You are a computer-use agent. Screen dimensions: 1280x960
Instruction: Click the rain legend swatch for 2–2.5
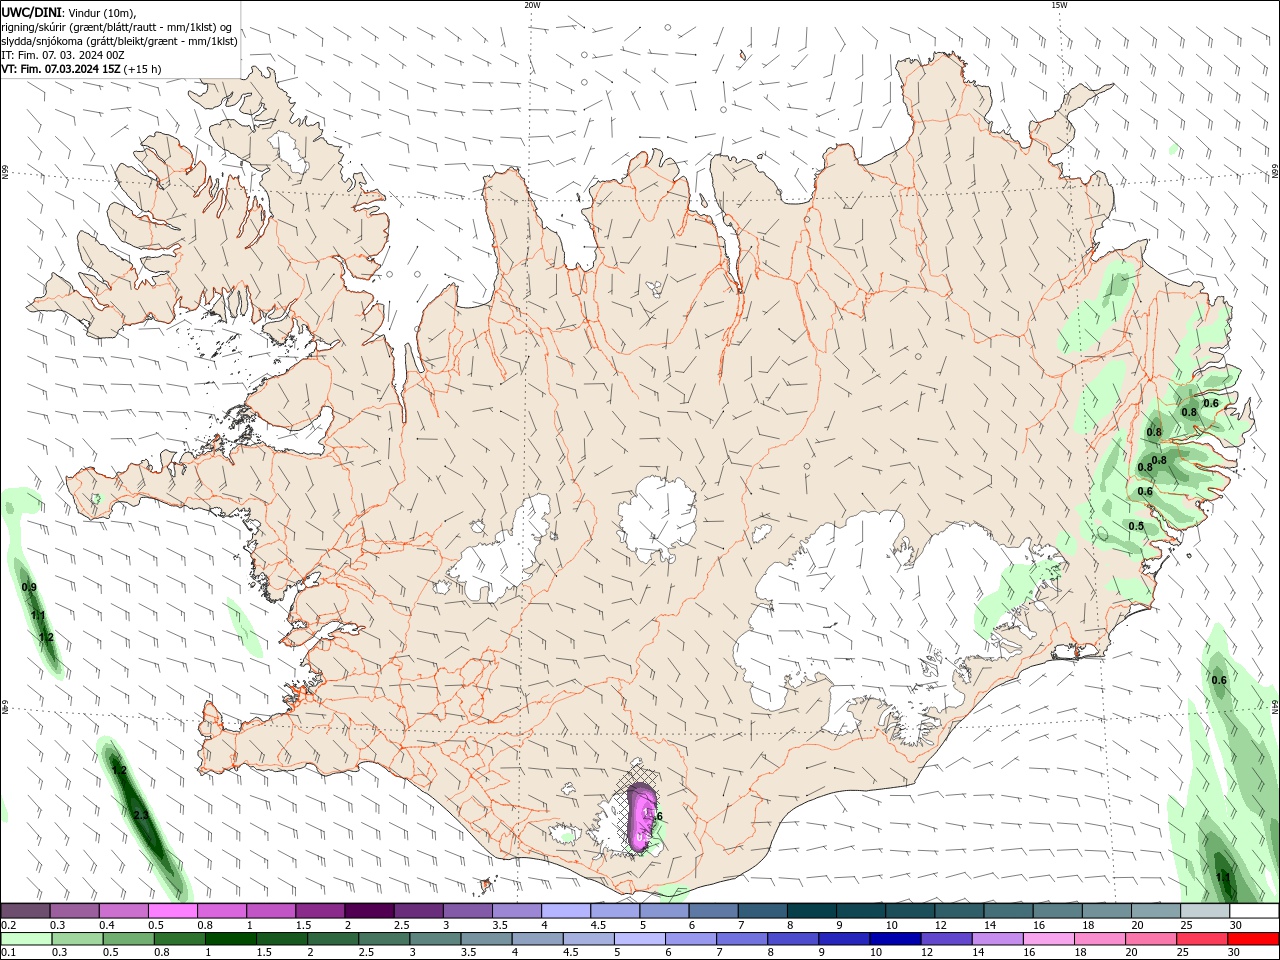point(332,939)
